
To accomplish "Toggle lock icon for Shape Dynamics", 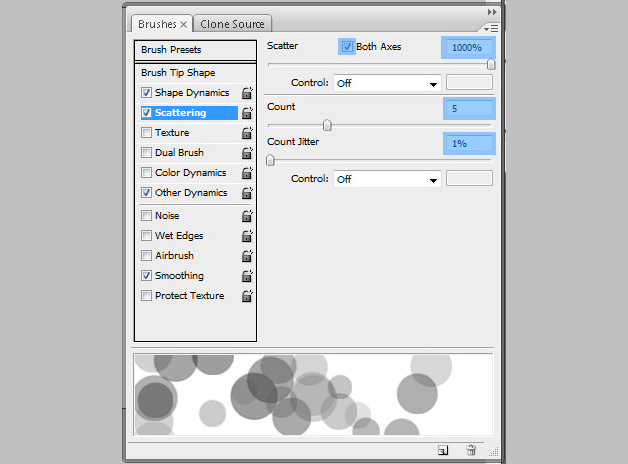I will [x=247, y=93].
